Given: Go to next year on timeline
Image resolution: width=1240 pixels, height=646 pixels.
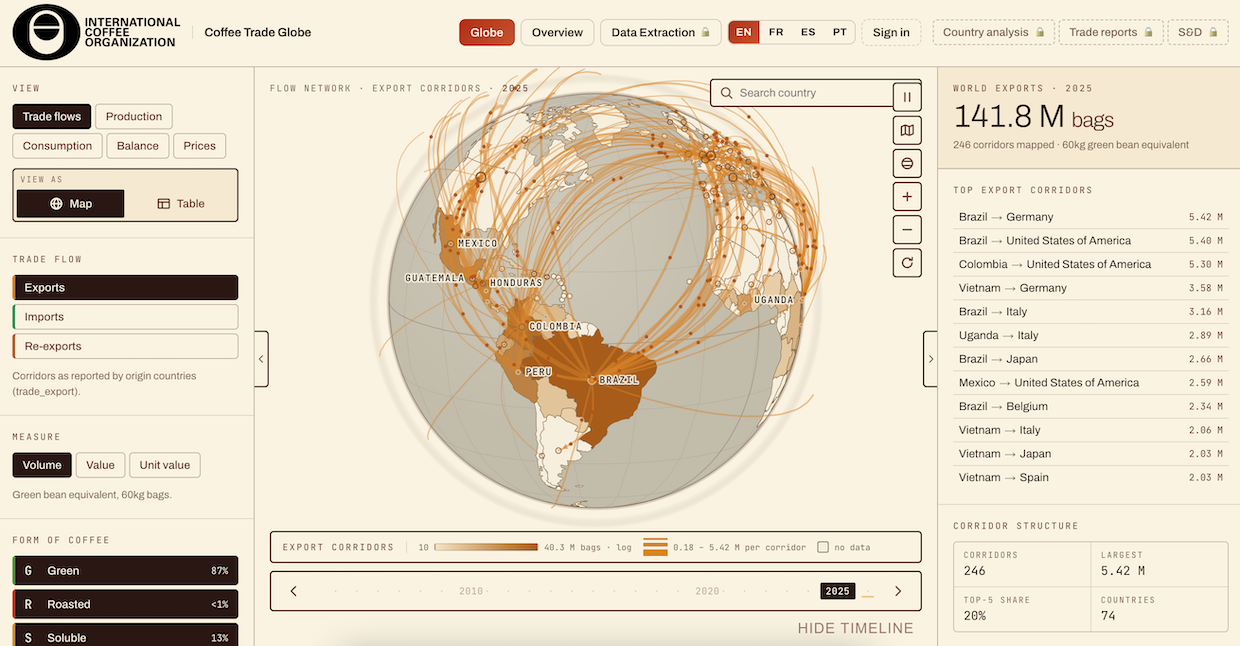Looking at the screenshot, I should 898,591.
